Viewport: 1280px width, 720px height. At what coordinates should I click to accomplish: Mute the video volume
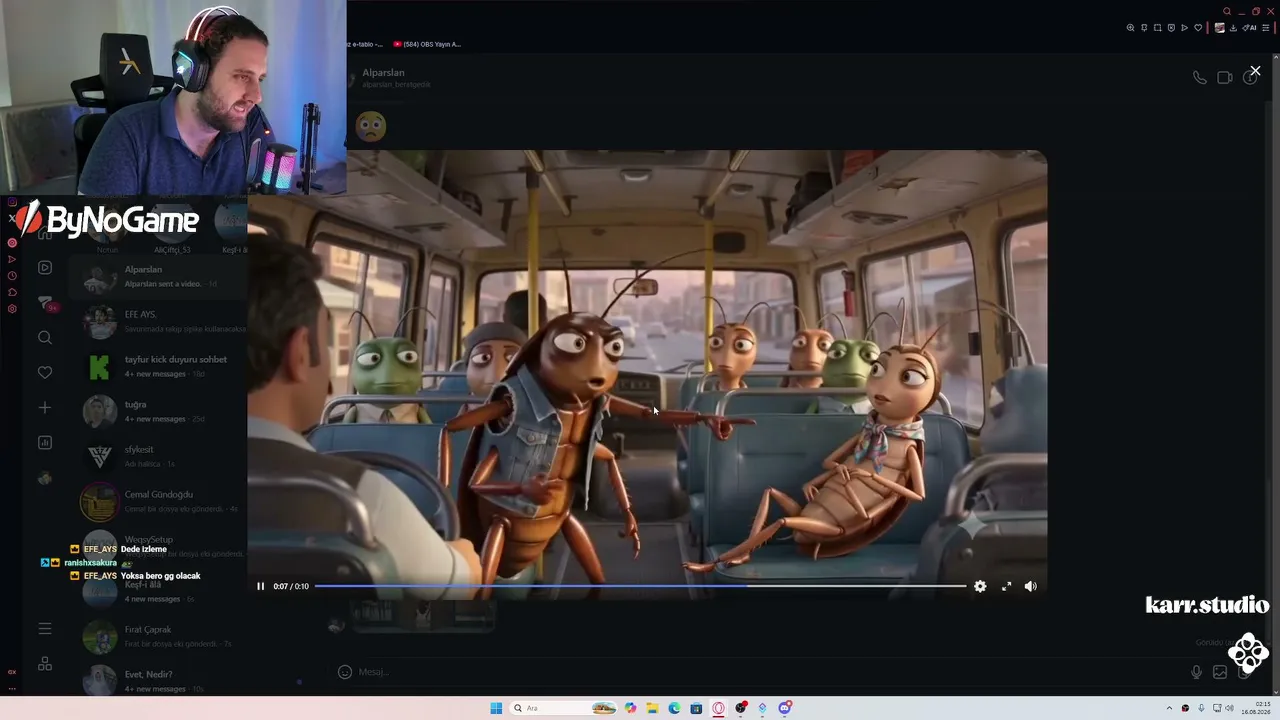click(1031, 586)
